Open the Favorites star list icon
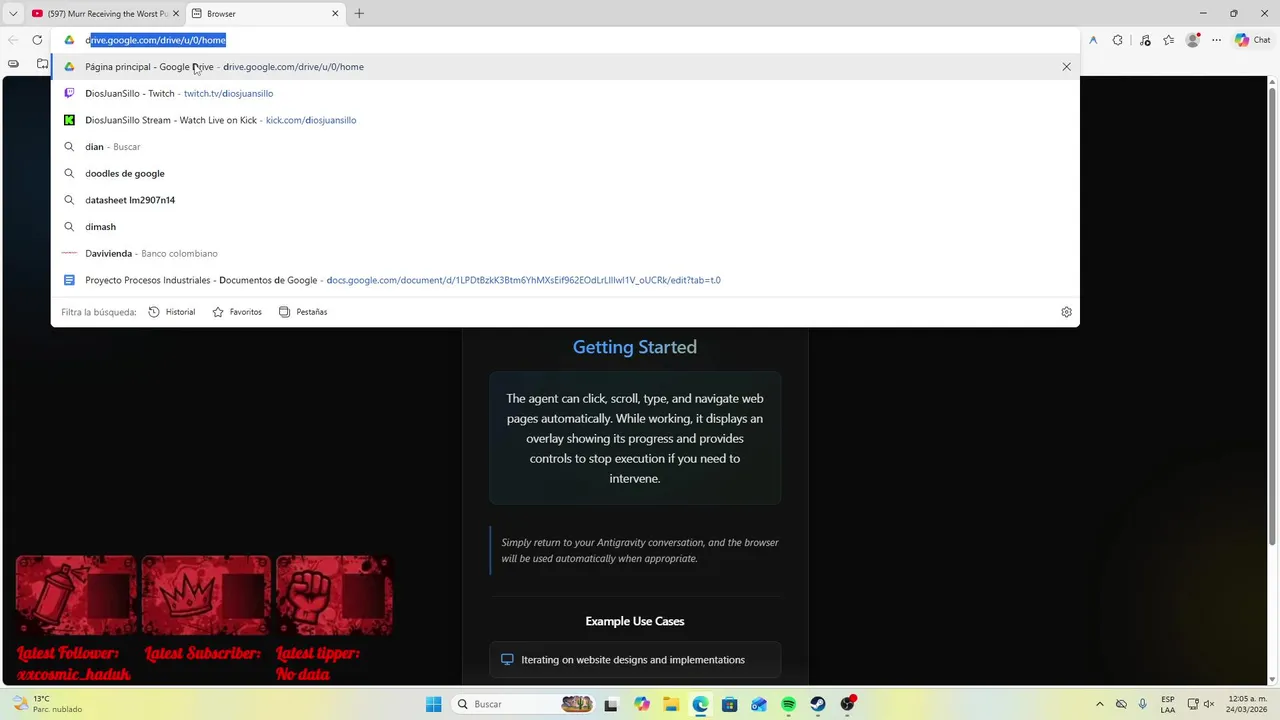1280x720 pixels. 1168,40
